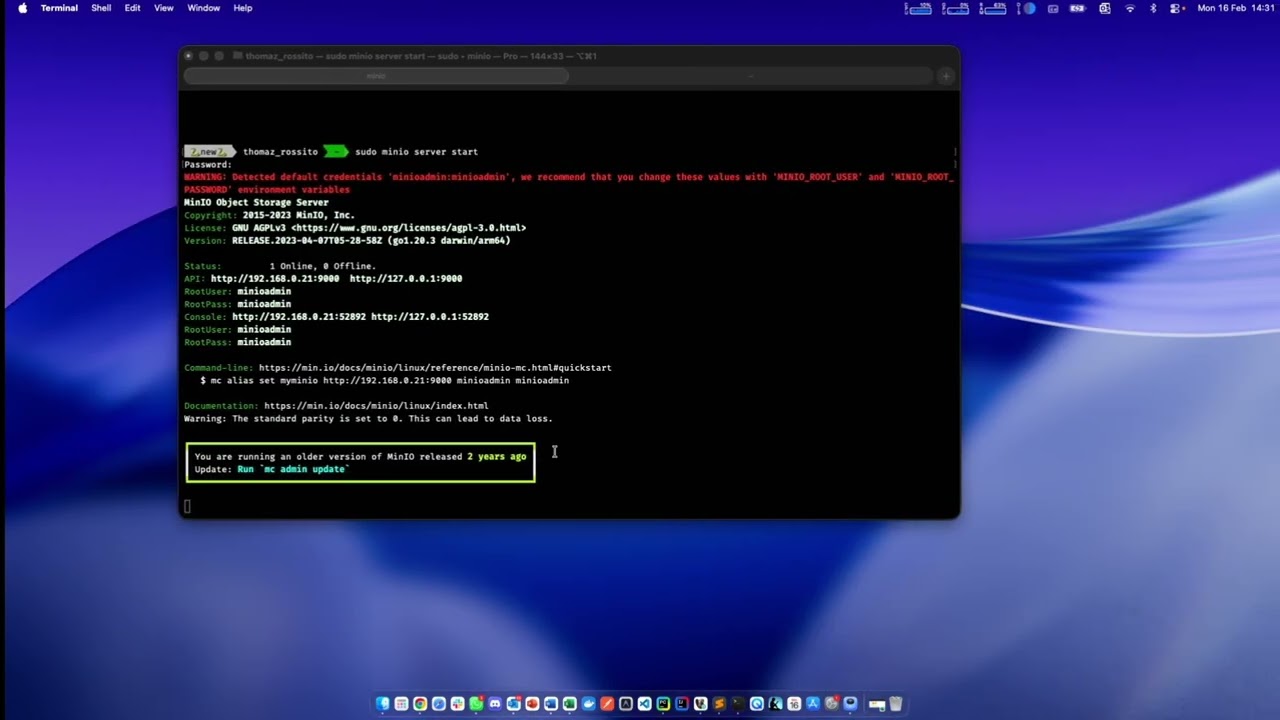Screen dimensions: 1280x720
Task: Open the Edit menu
Action: pyautogui.click(x=132, y=8)
